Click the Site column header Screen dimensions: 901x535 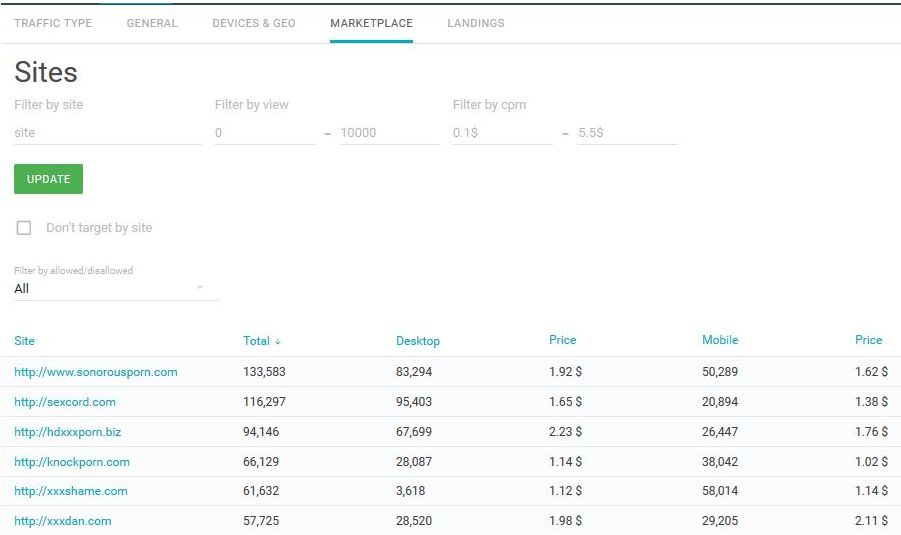pos(24,341)
